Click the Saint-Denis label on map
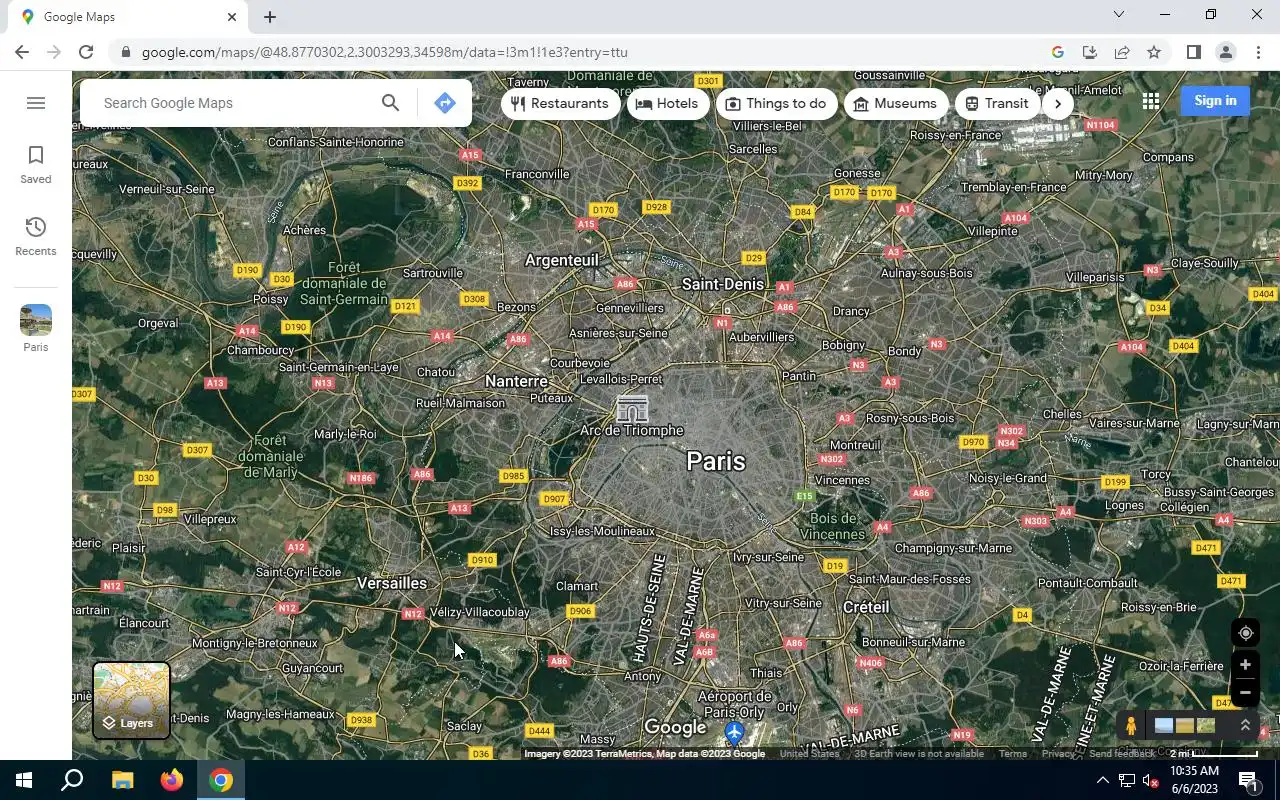 [722, 284]
